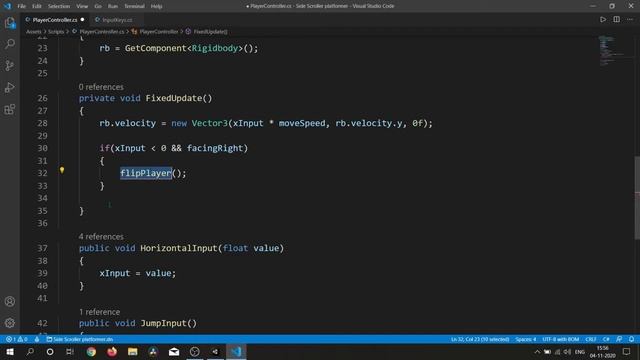The height and width of the screenshot is (360, 640).
Task: Open the Run and Debug view
Action: [x=10, y=87]
